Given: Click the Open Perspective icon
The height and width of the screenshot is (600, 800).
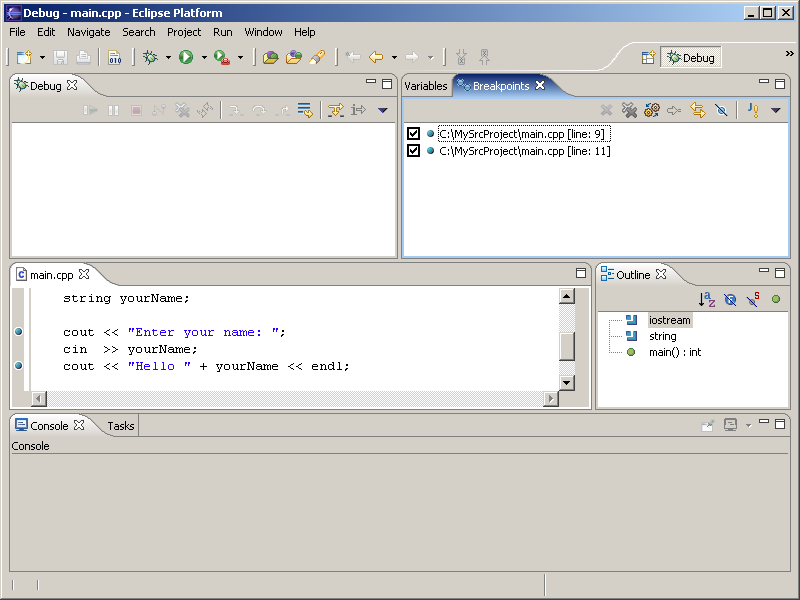Looking at the screenshot, I should 648,58.
